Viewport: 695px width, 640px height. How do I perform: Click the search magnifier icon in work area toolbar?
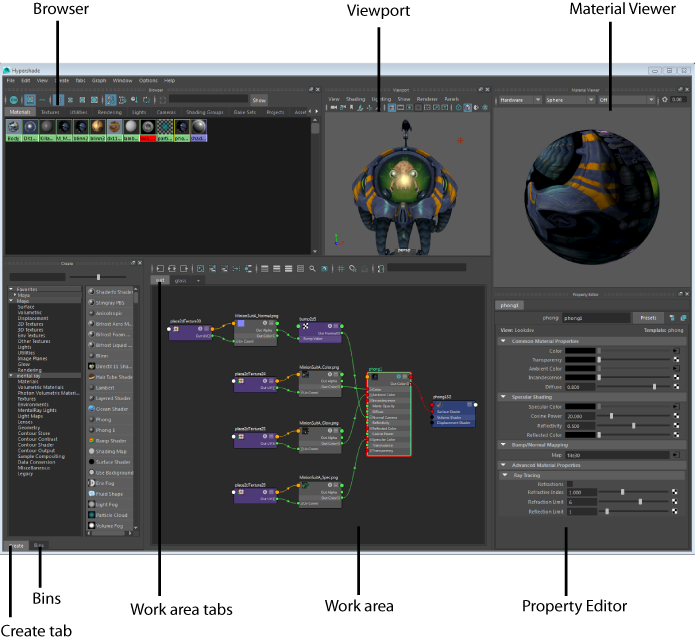pos(312,269)
